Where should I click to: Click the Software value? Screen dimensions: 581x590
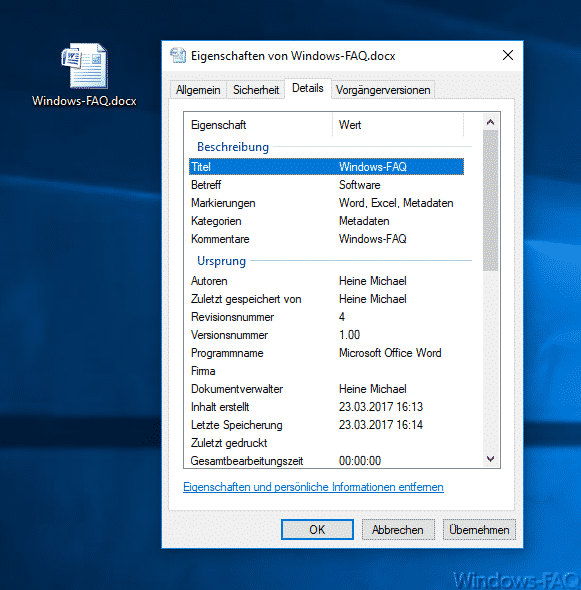(x=359, y=185)
